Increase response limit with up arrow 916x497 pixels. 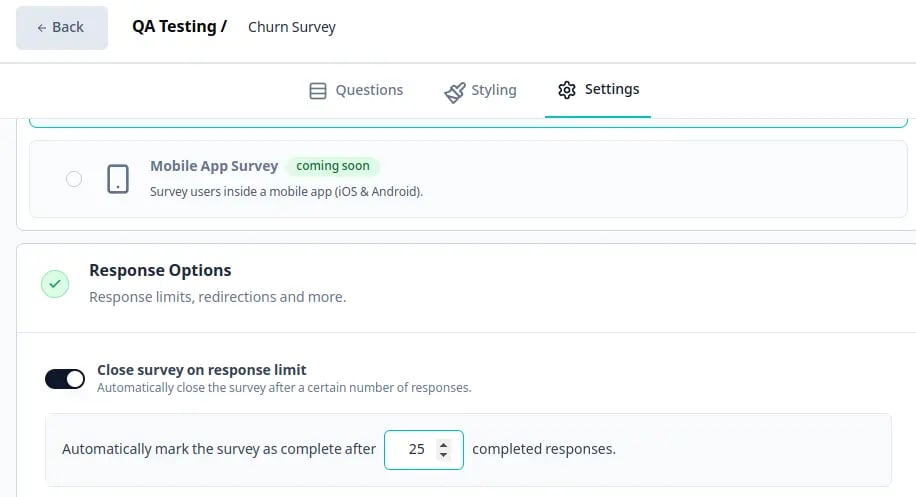tap(443, 444)
